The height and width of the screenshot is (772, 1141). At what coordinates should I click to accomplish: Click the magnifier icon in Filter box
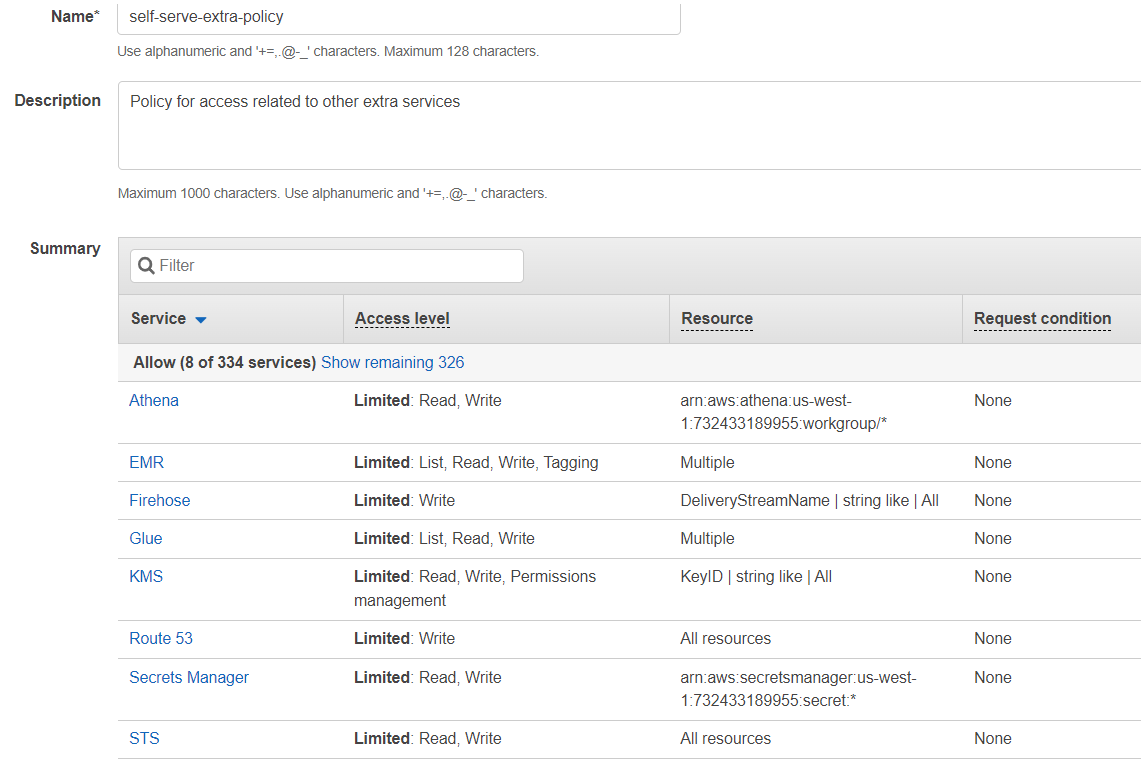[x=146, y=266]
